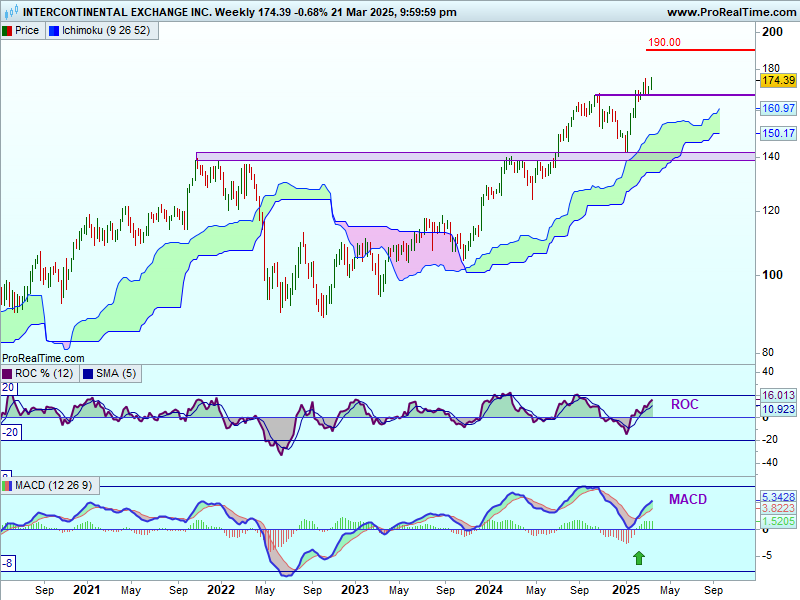Open the MACD (12 26 9) indicator label
The height and width of the screenshot is (600, 800).
click(x=53, y=486)
